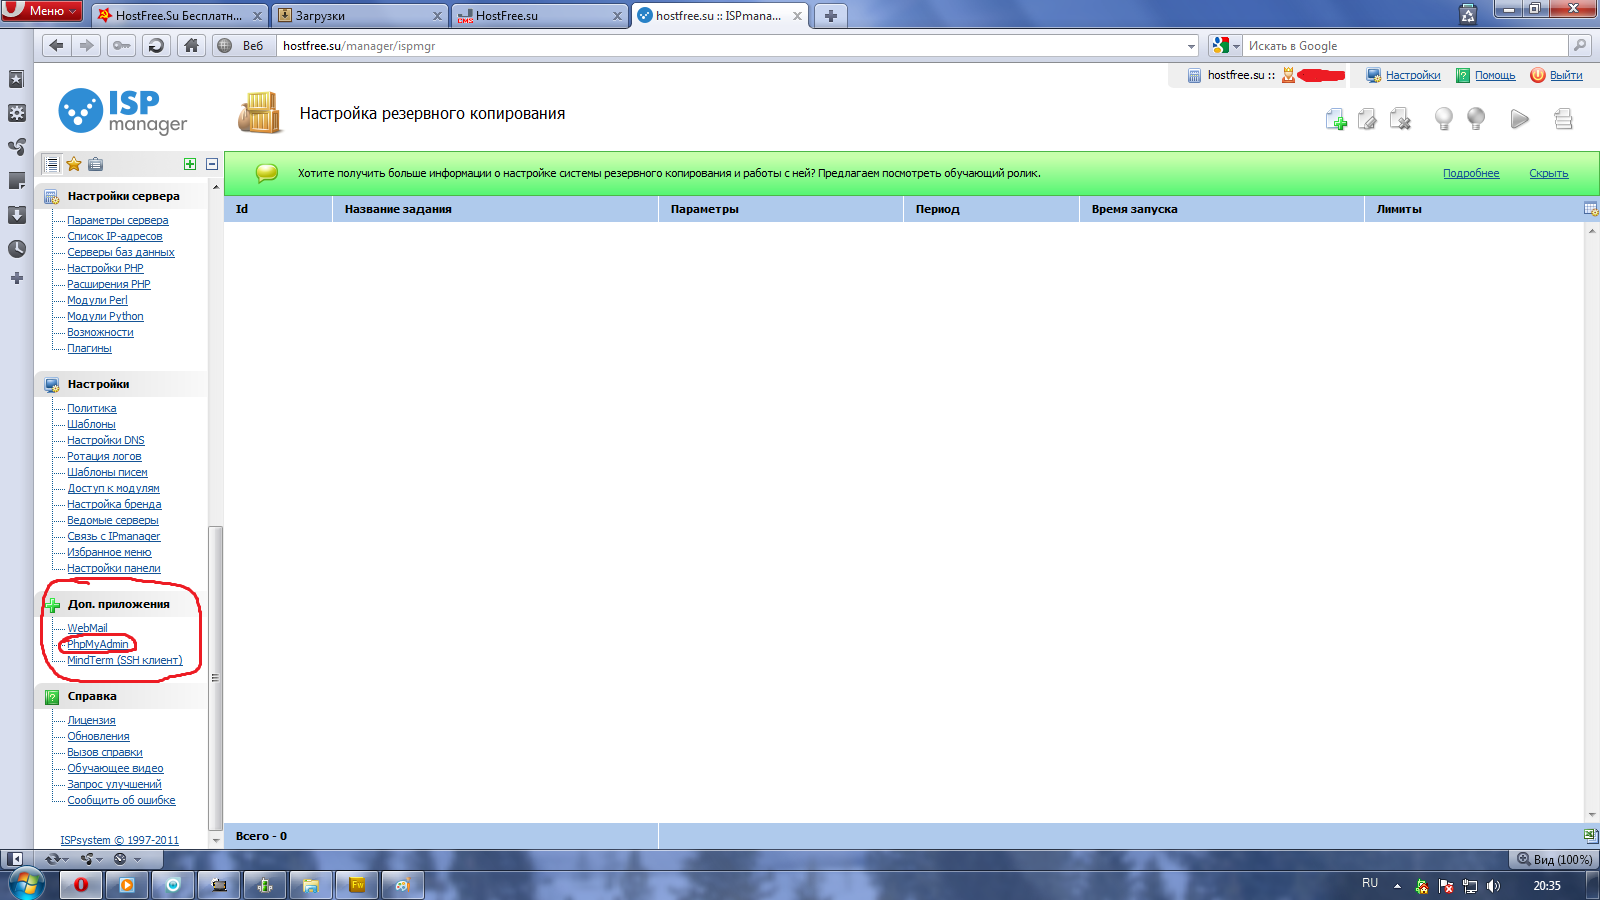
Task: Open WebMail link
Action: pos(87,628)
